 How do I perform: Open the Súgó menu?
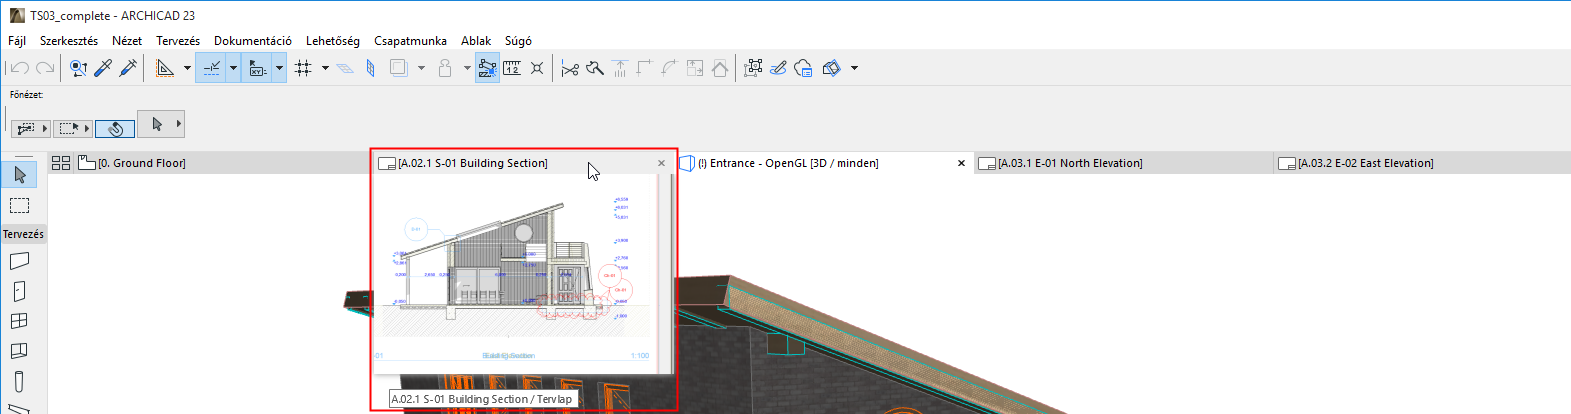tap(518, 41)
